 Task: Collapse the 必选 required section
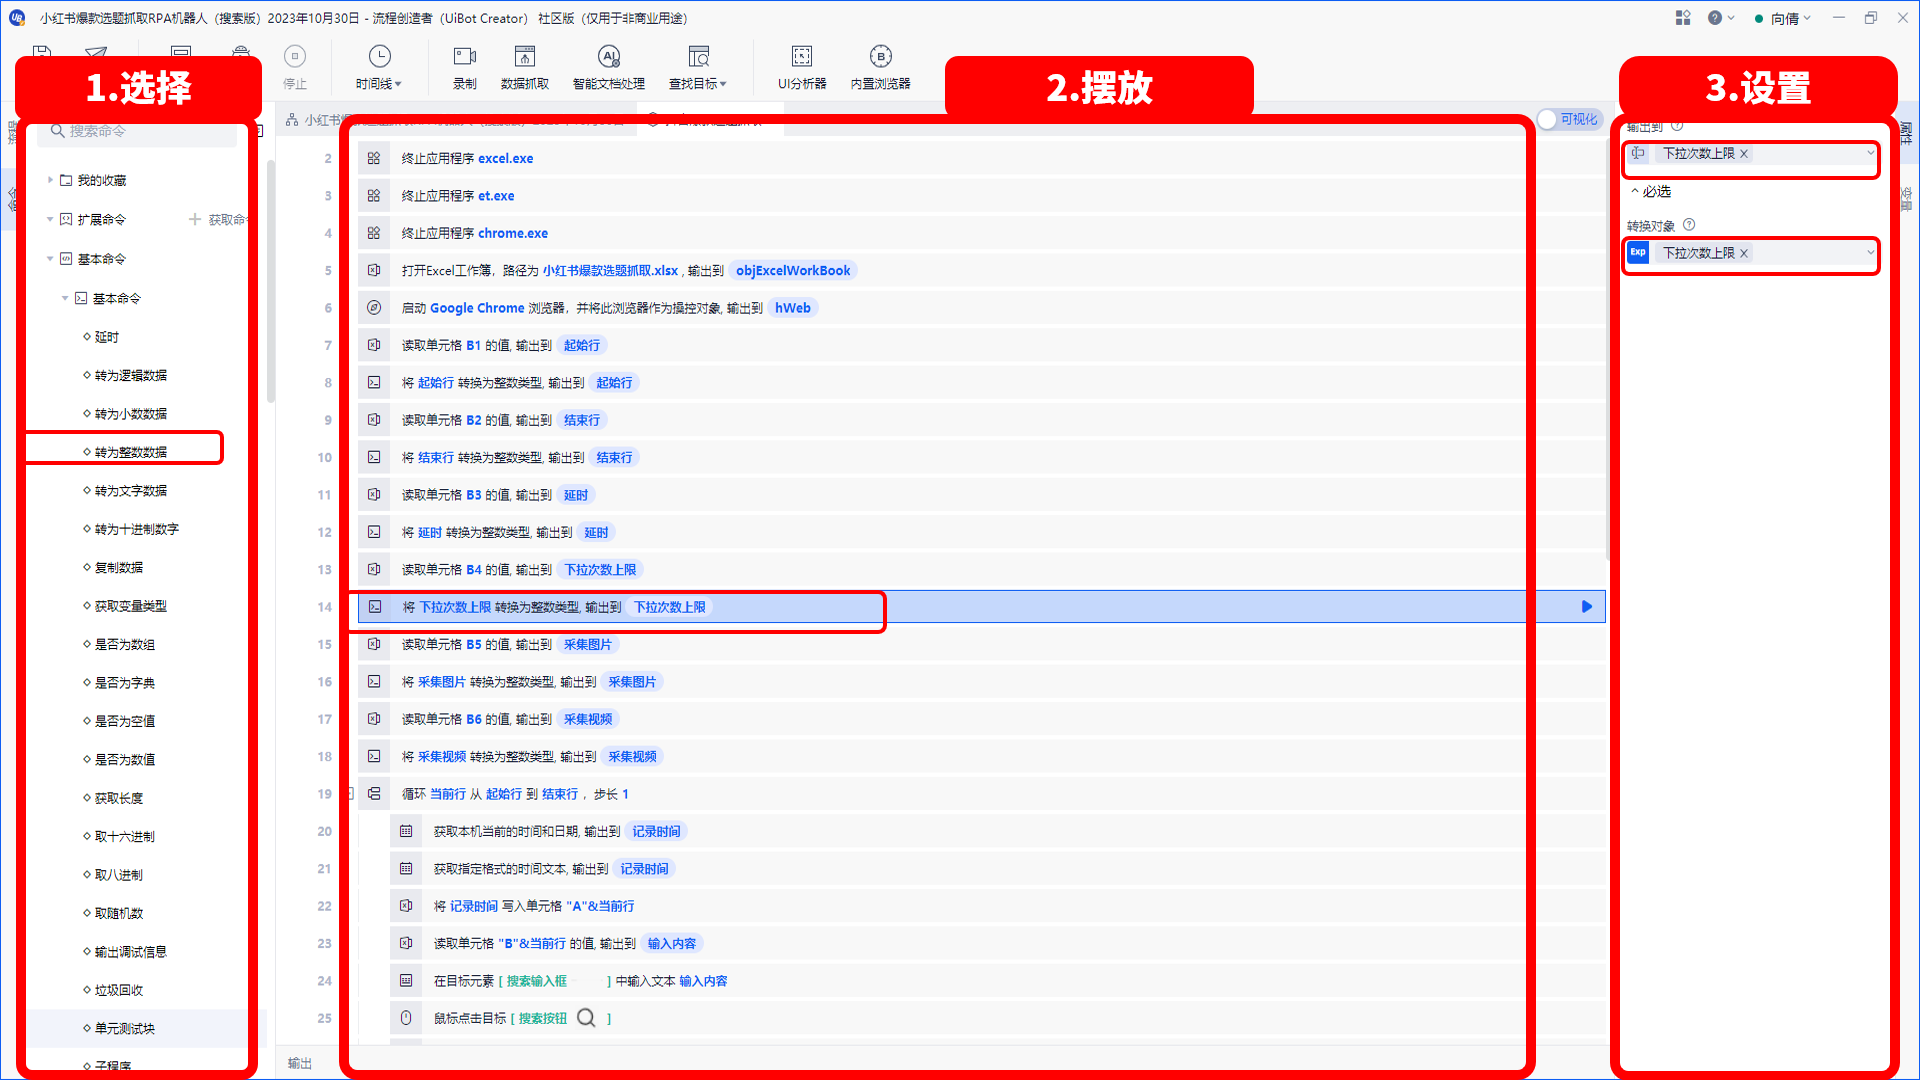click(1650, 192)
